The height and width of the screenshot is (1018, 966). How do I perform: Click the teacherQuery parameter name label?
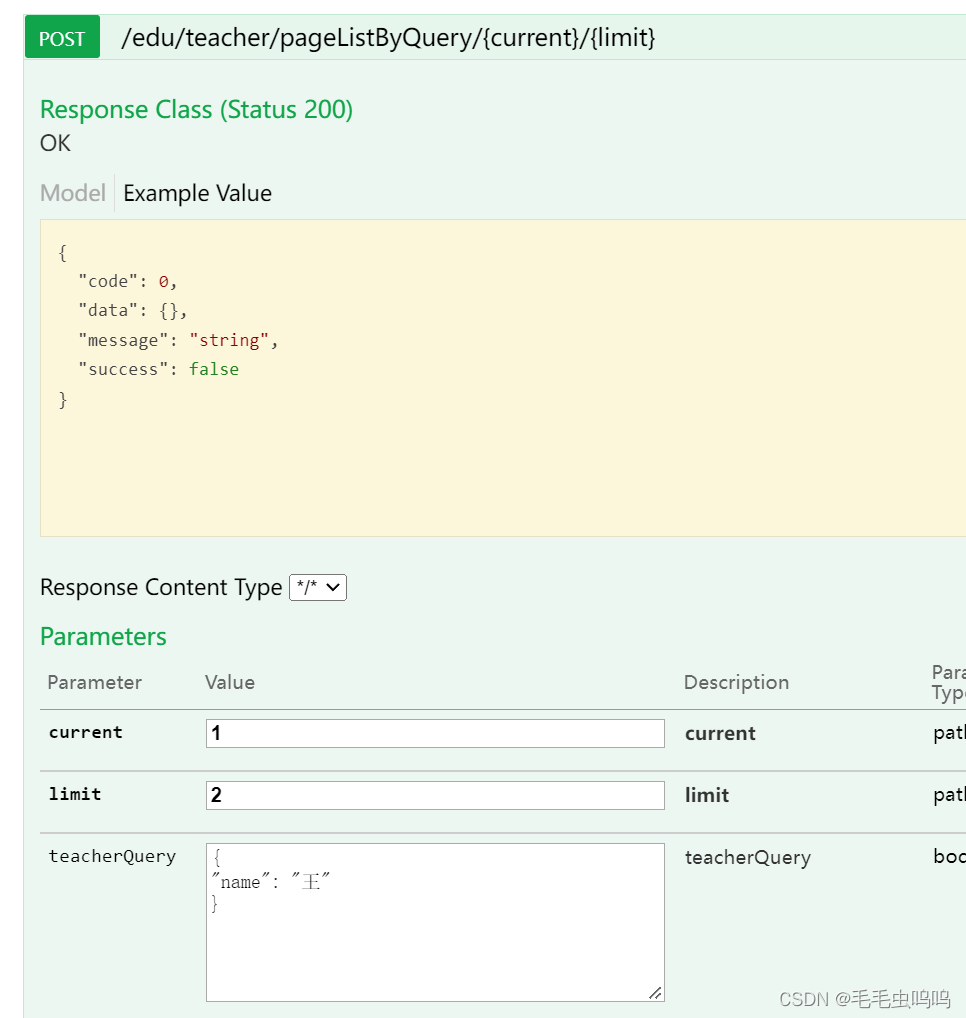(x=112, y=856)
